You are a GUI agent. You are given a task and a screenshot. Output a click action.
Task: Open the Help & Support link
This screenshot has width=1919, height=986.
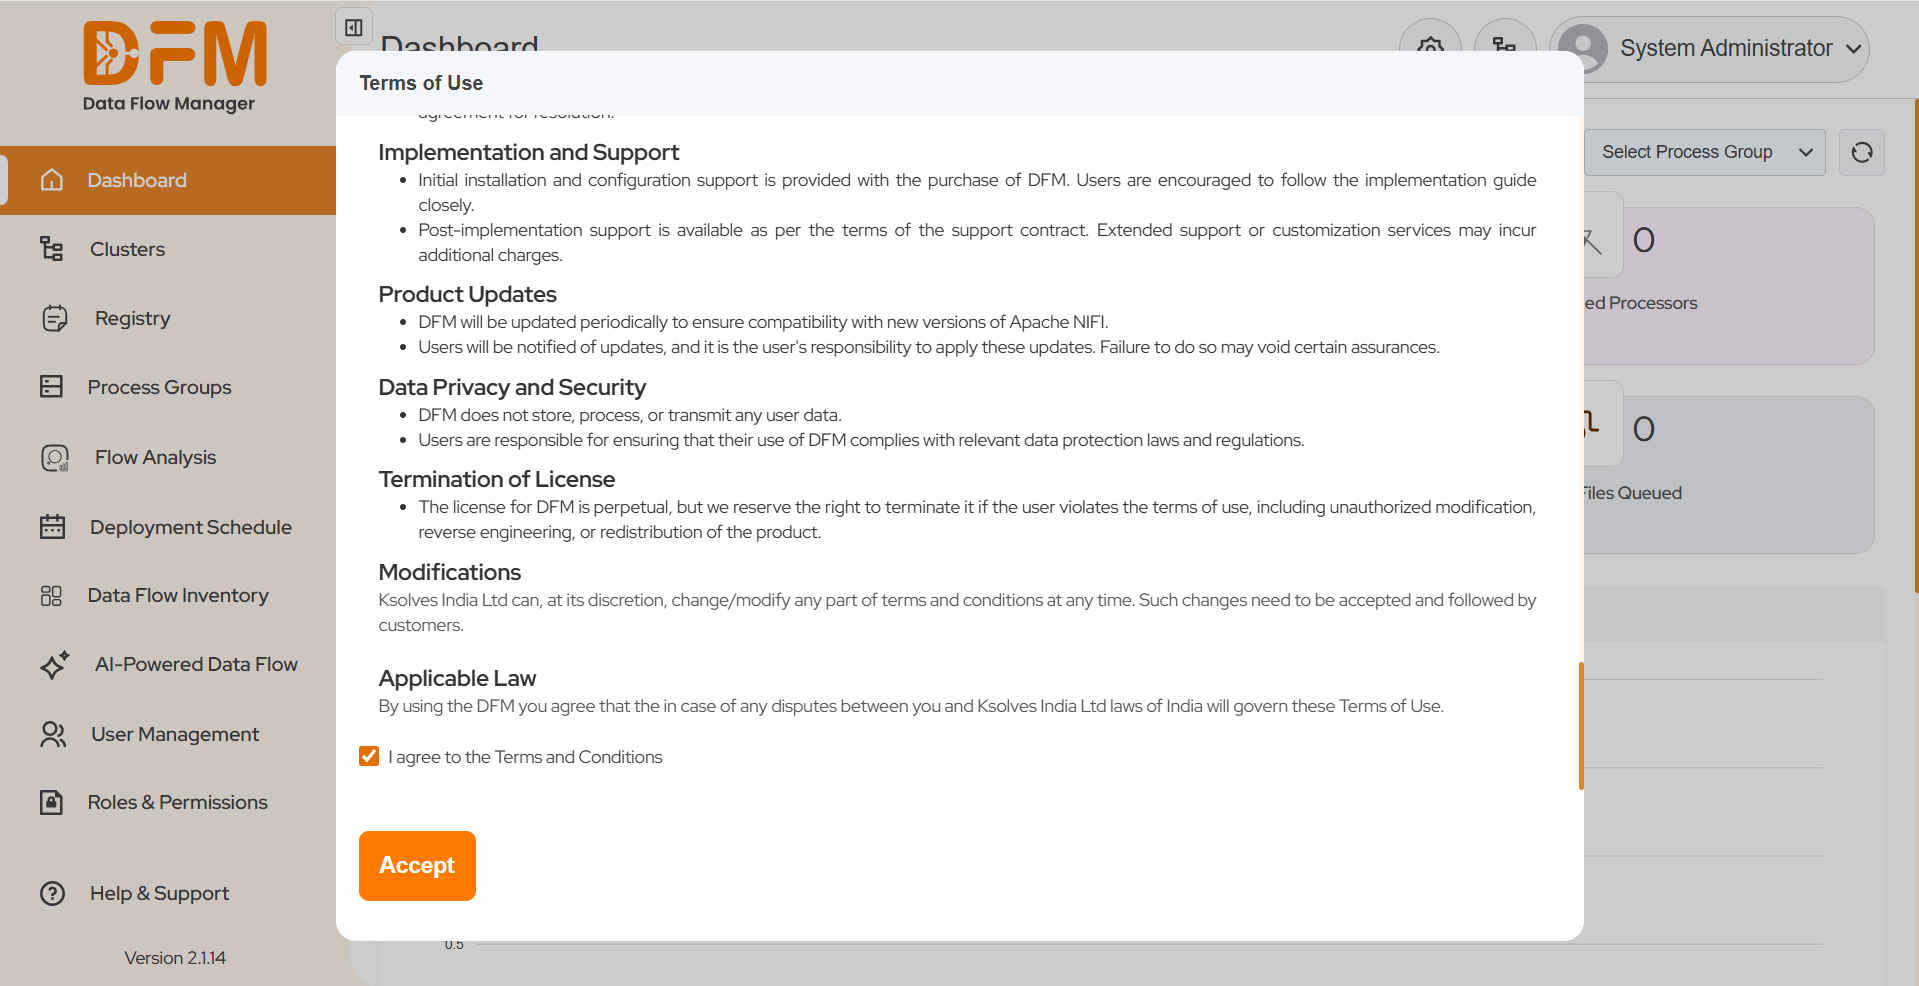(x=159, y=893)
